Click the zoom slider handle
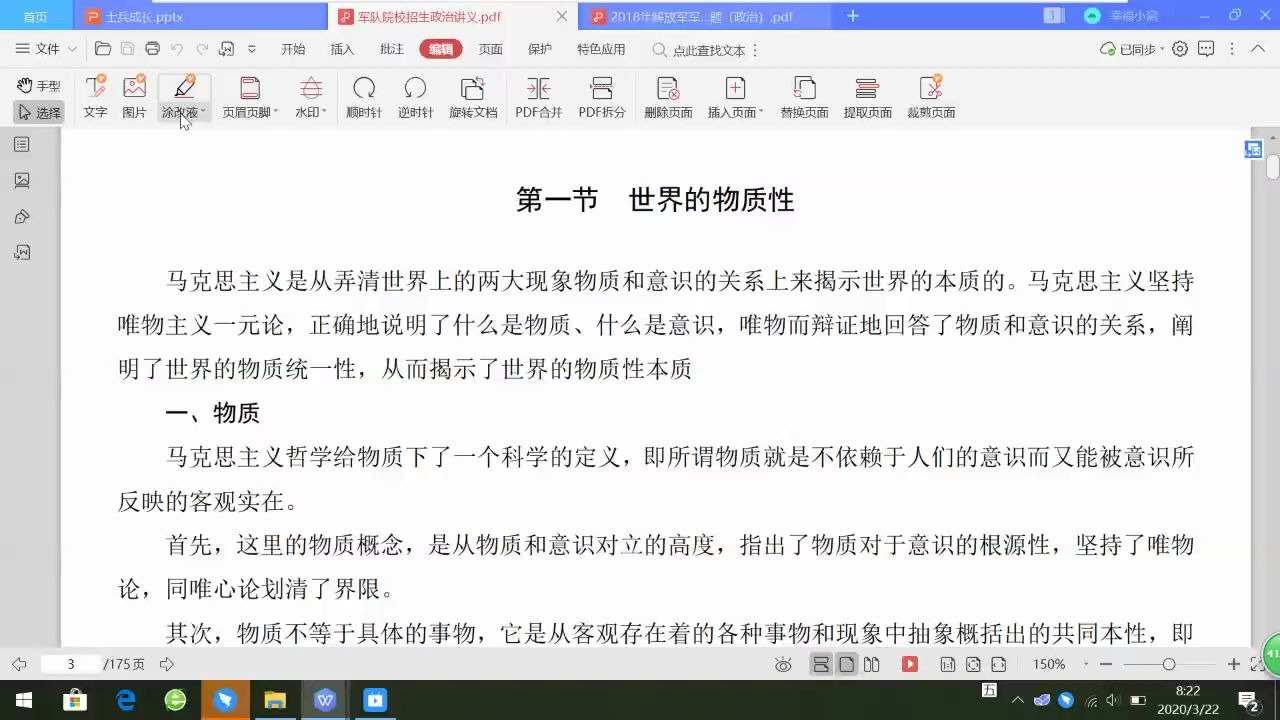 tap(1168, 664)
